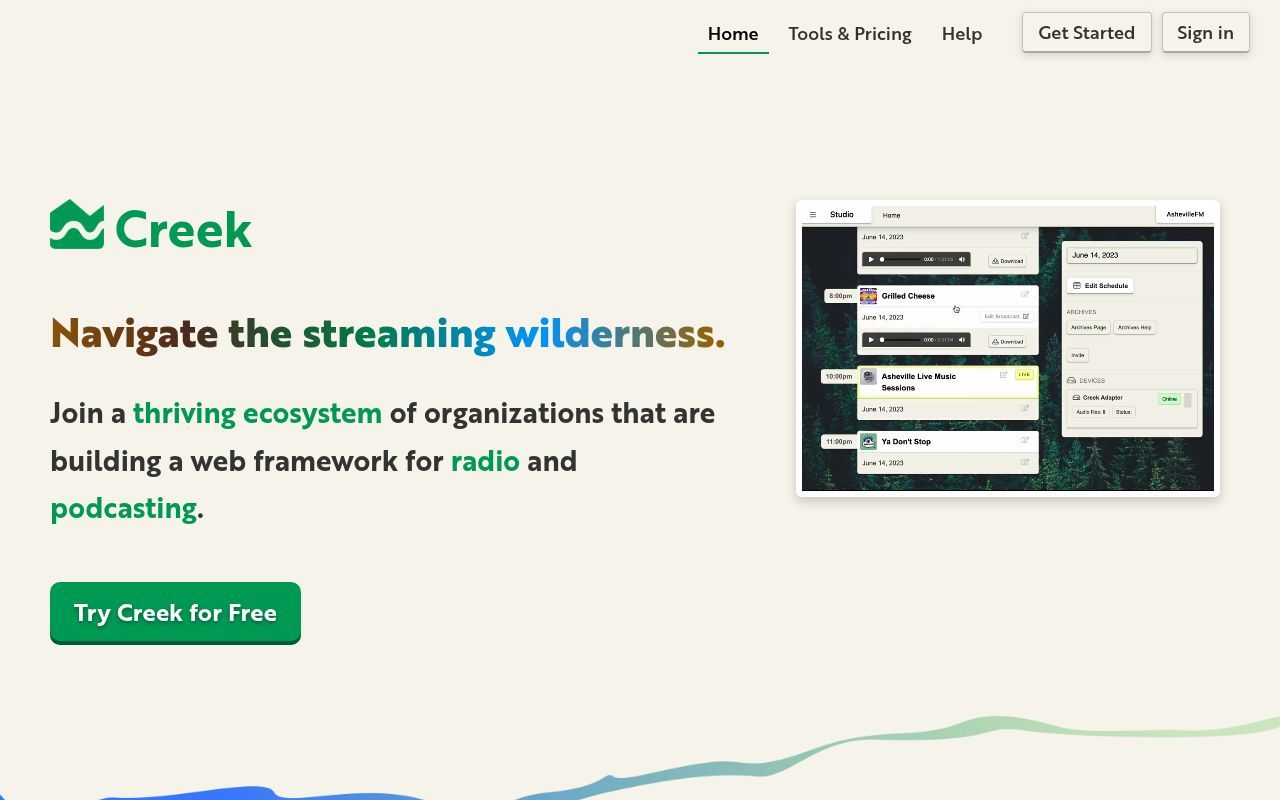Click the Status button under Creek Adapter
Viewport: 1280px width, 800px height.
tap(1124, 412)
